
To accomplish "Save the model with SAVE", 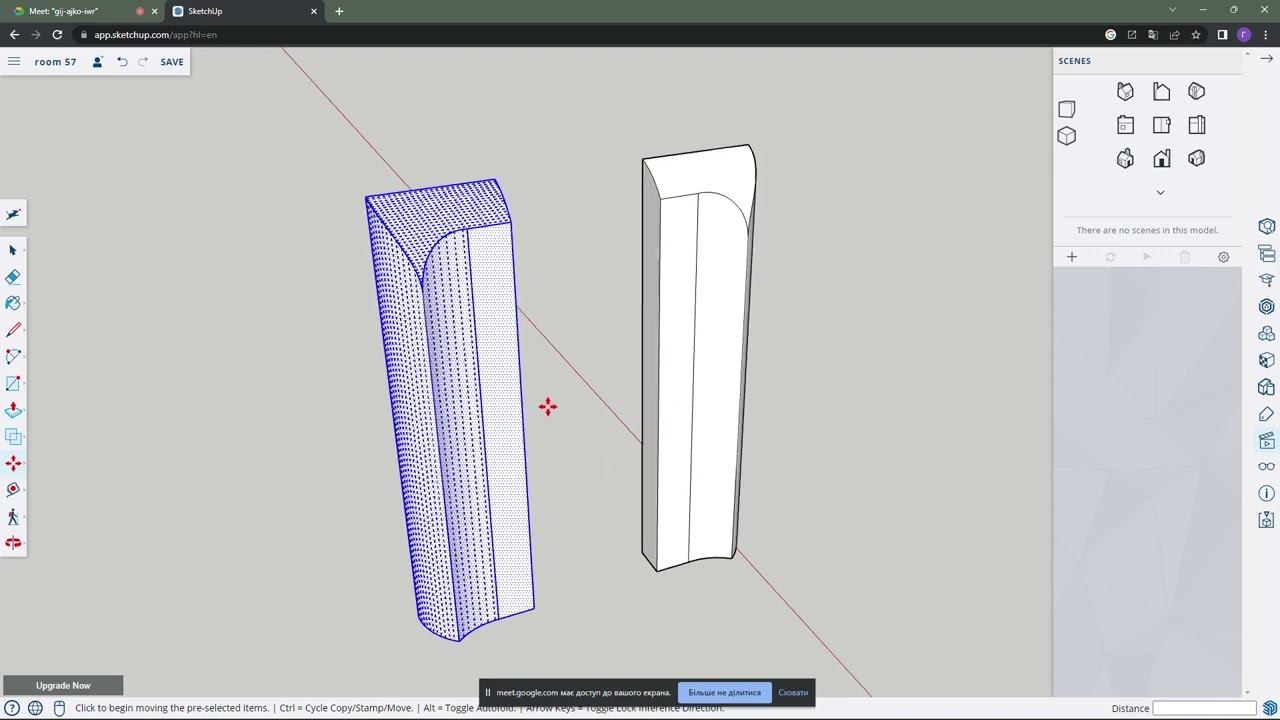I will [172, 62].
